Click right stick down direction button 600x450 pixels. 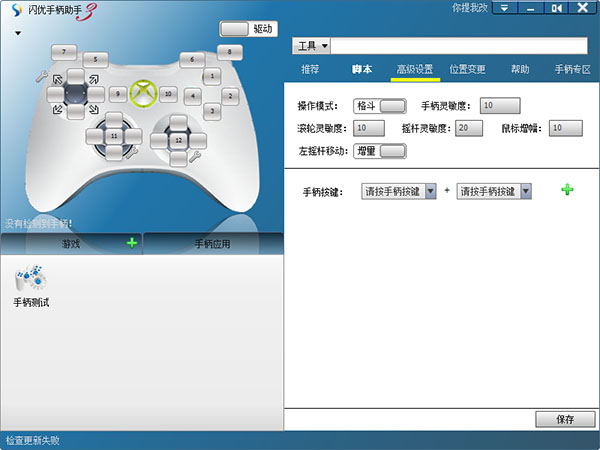(x=178, y=158)
